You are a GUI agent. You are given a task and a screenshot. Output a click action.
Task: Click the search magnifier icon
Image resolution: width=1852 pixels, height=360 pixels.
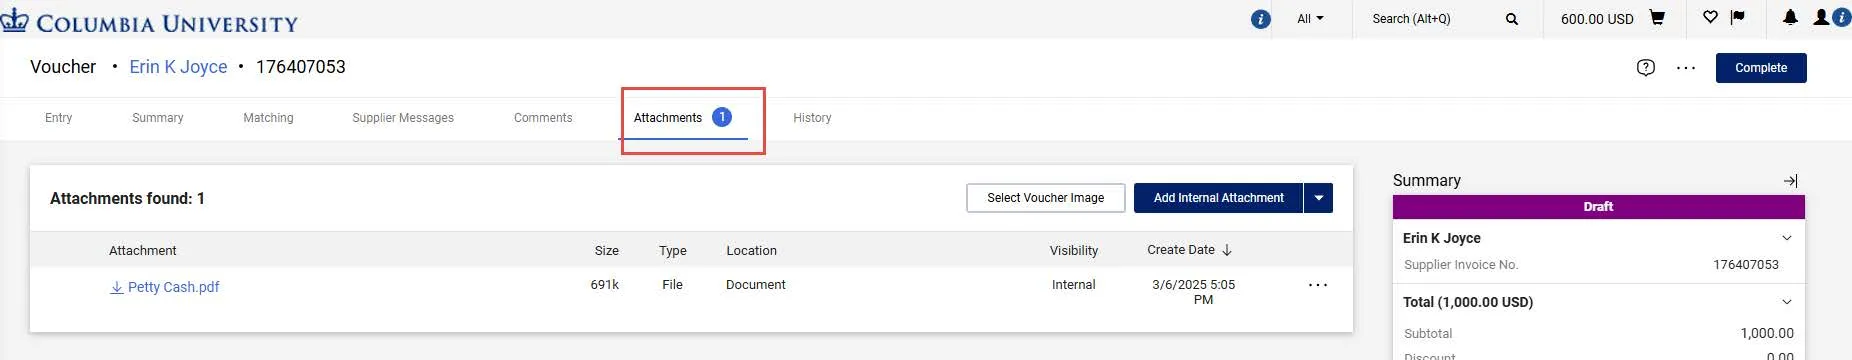click(x=1512, y=19)
